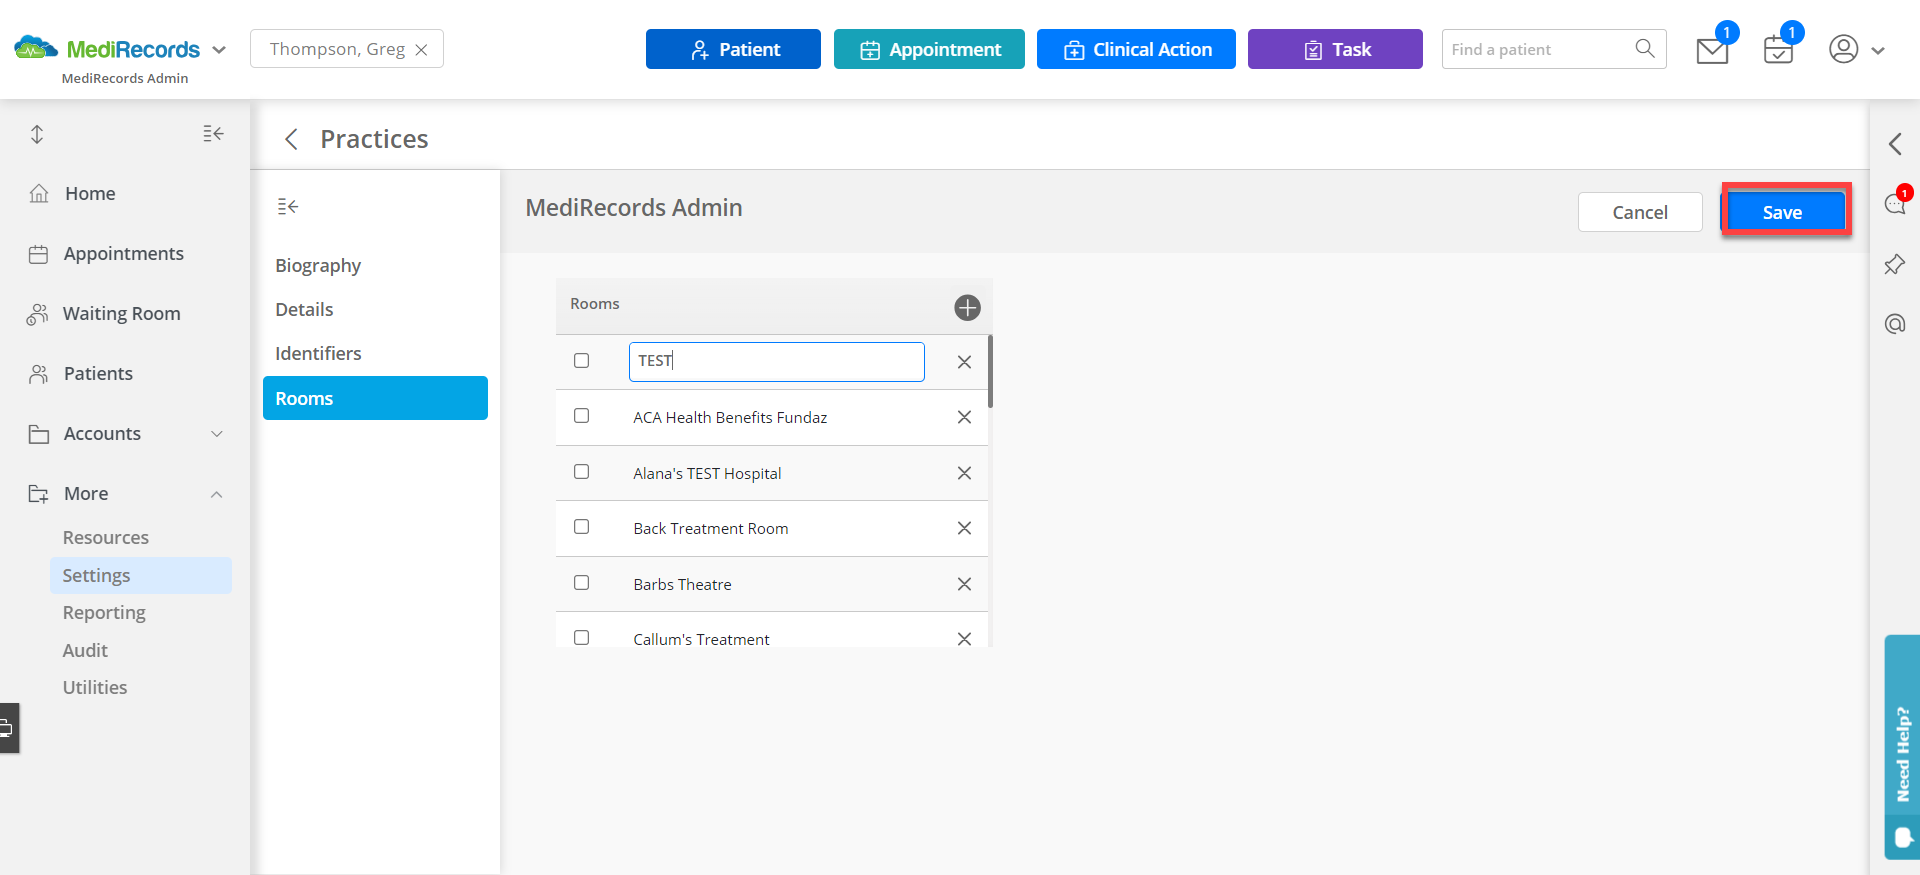Collapse the main navigation sidebar
This screenshot has width=1920, height=875.
[x=213, y=133]
